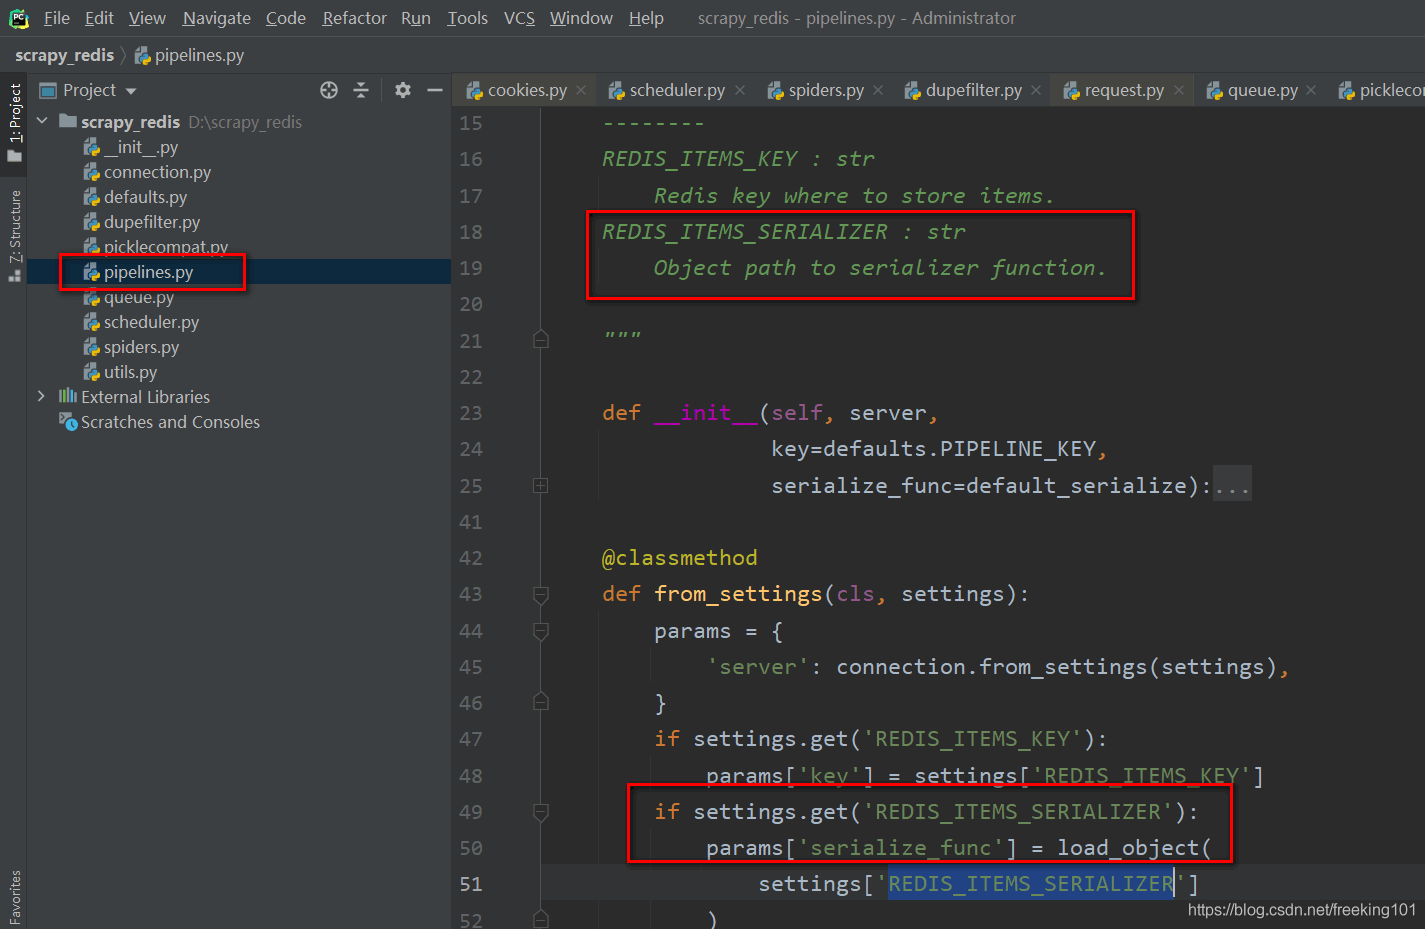Switch to the dupefilter.py tab

(972, 90)
